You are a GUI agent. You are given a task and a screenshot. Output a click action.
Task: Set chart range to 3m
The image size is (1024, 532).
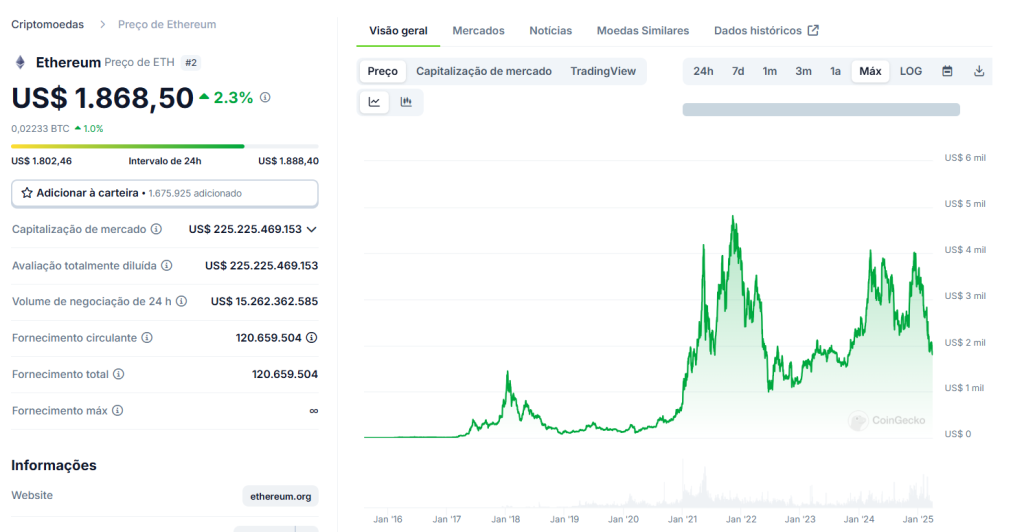point(803,71)
